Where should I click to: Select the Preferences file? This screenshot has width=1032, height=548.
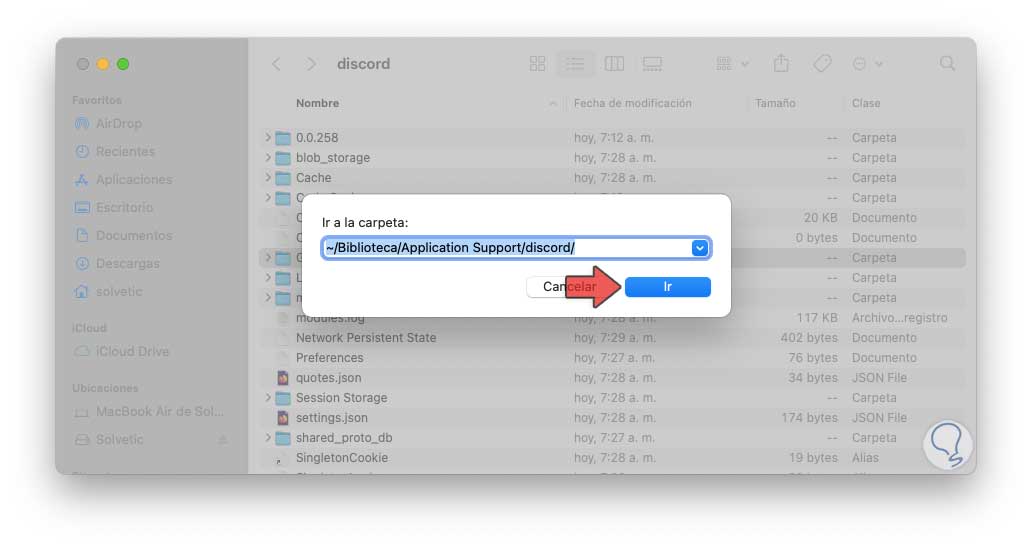click(x=613, y=358)
